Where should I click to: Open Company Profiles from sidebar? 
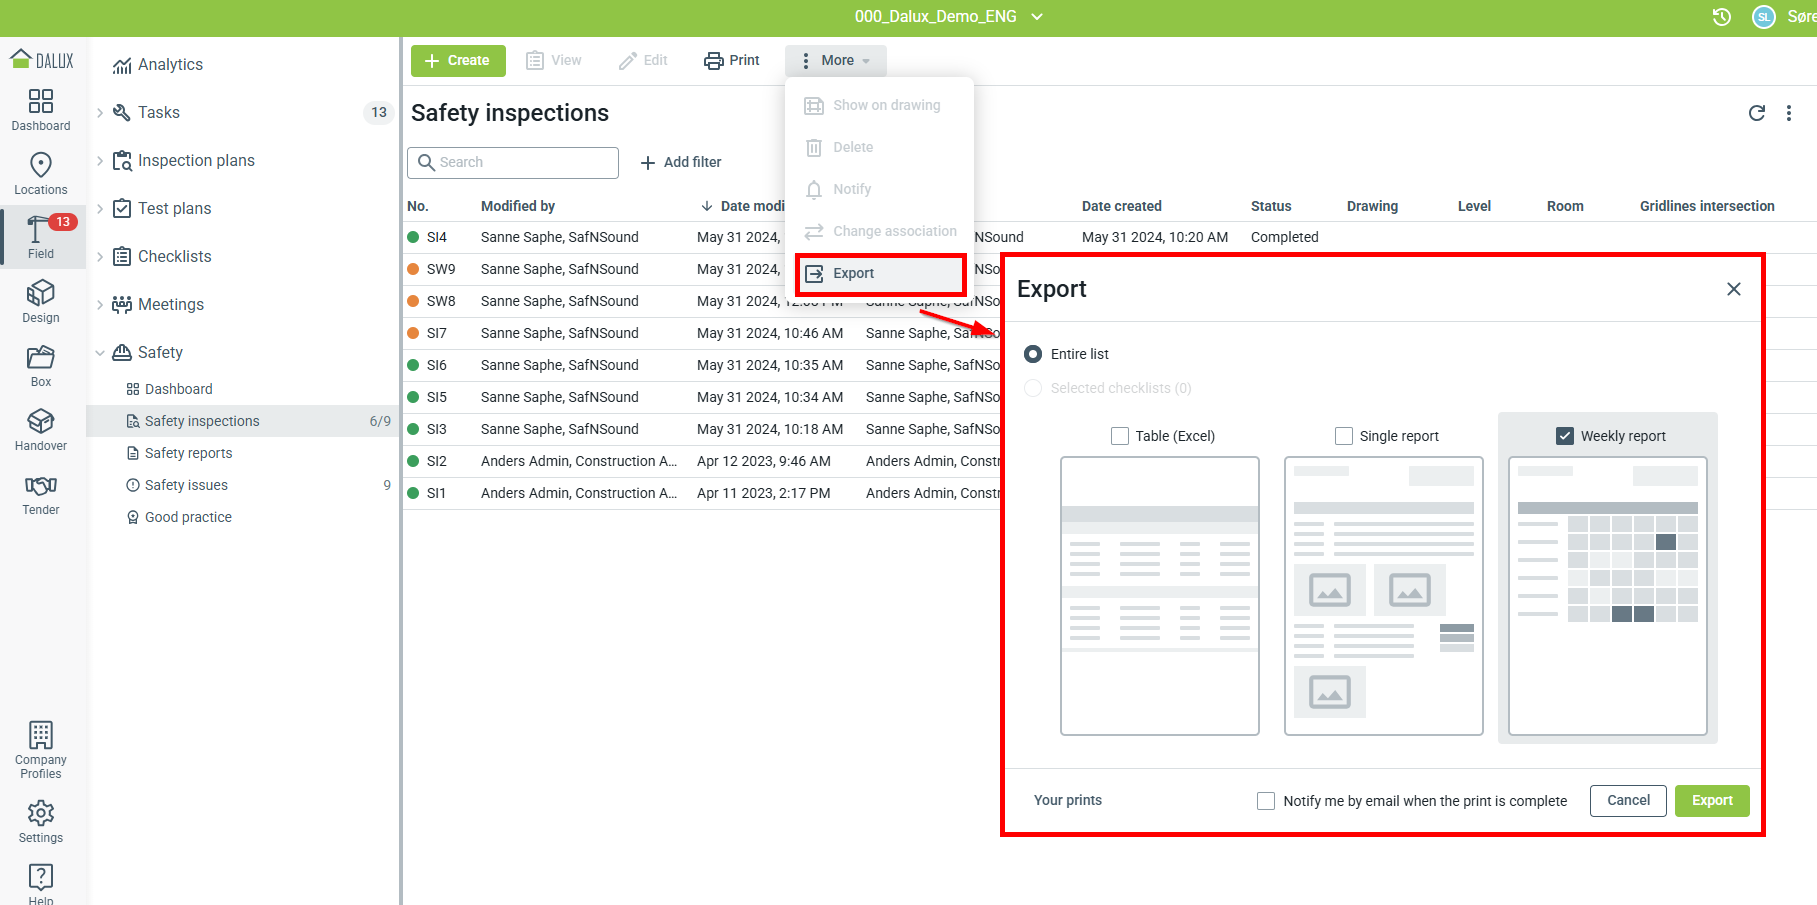click(40, 749)
